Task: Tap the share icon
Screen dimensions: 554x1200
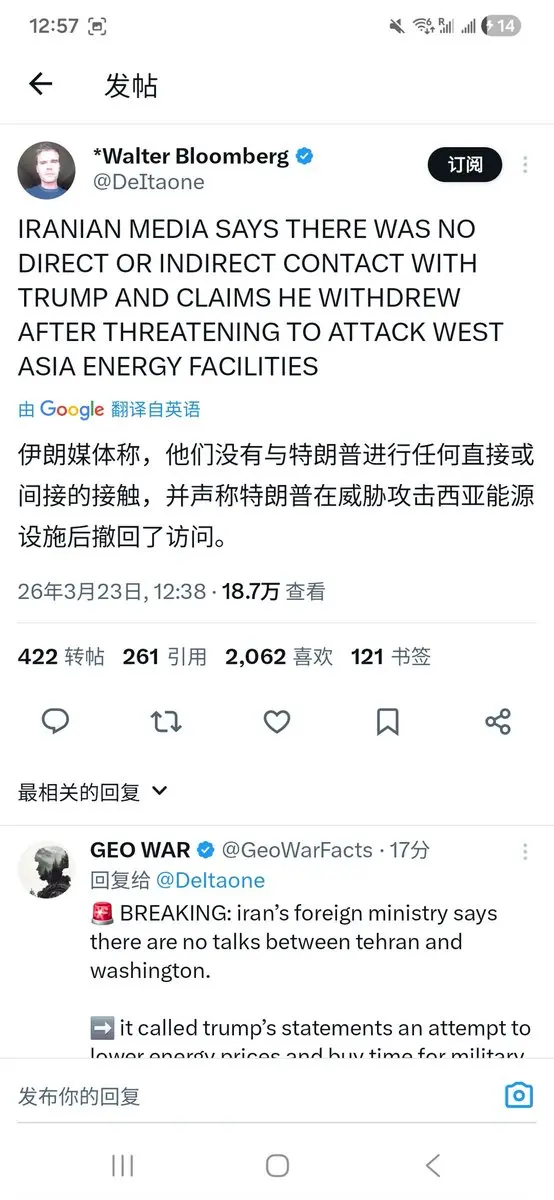Action: (x=498, y=721)
